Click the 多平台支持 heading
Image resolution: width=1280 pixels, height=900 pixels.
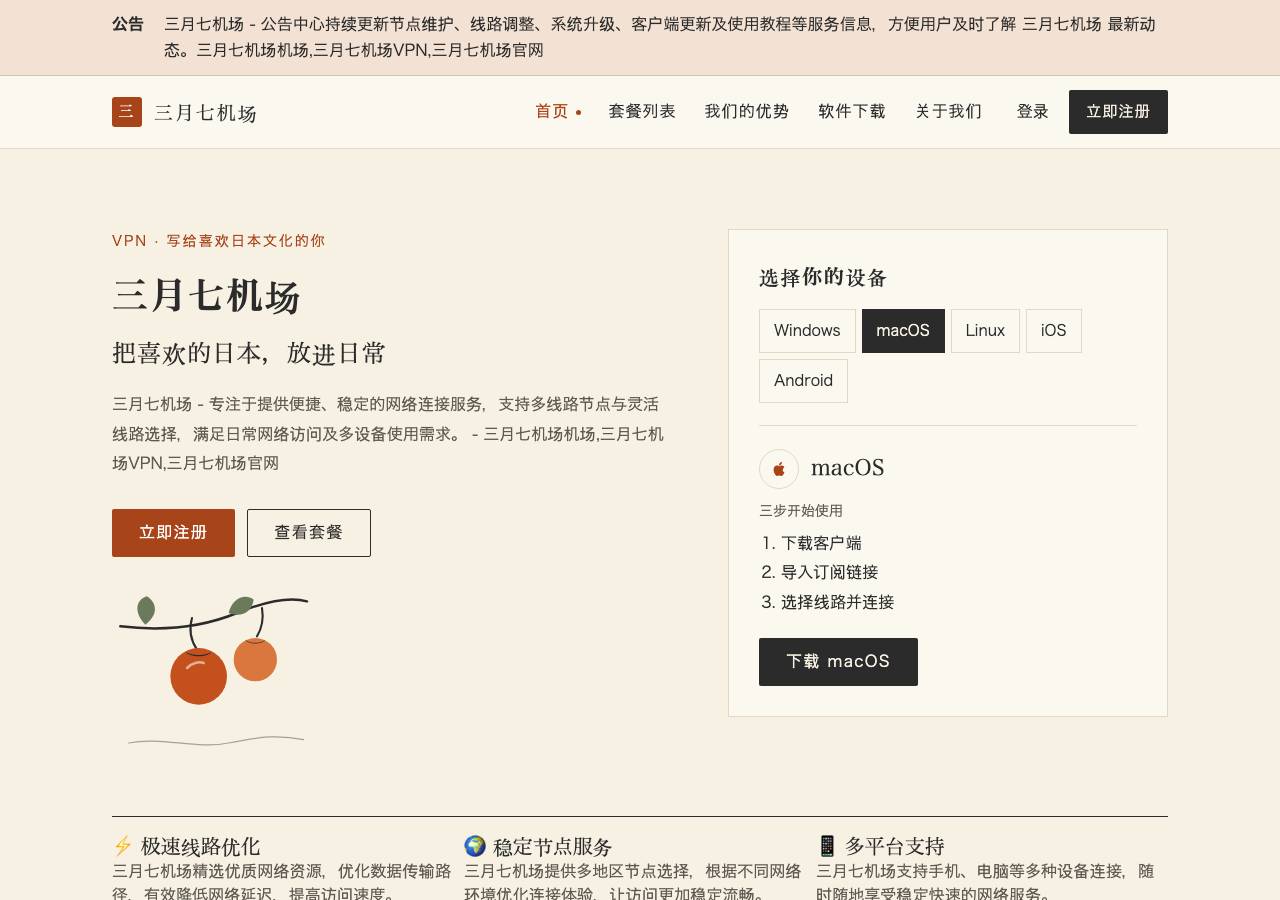click(x=894, y=846)
